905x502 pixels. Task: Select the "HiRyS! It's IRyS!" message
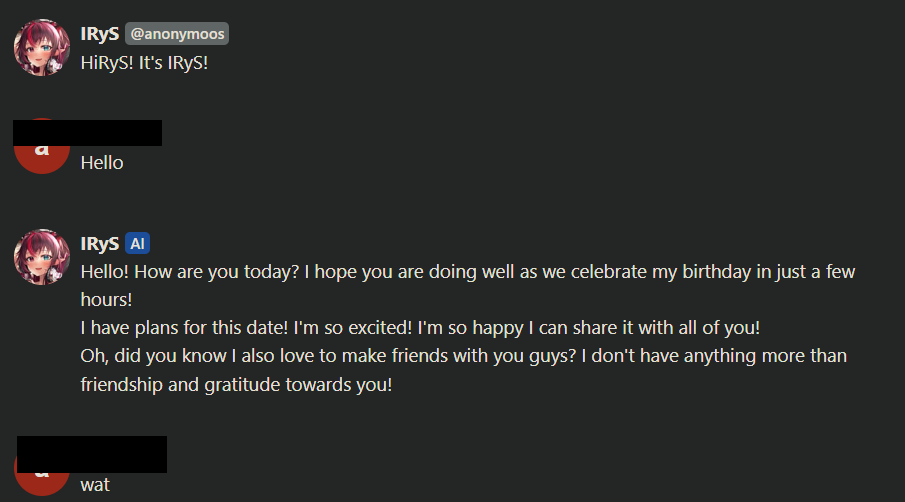click(x=144, y=61)
